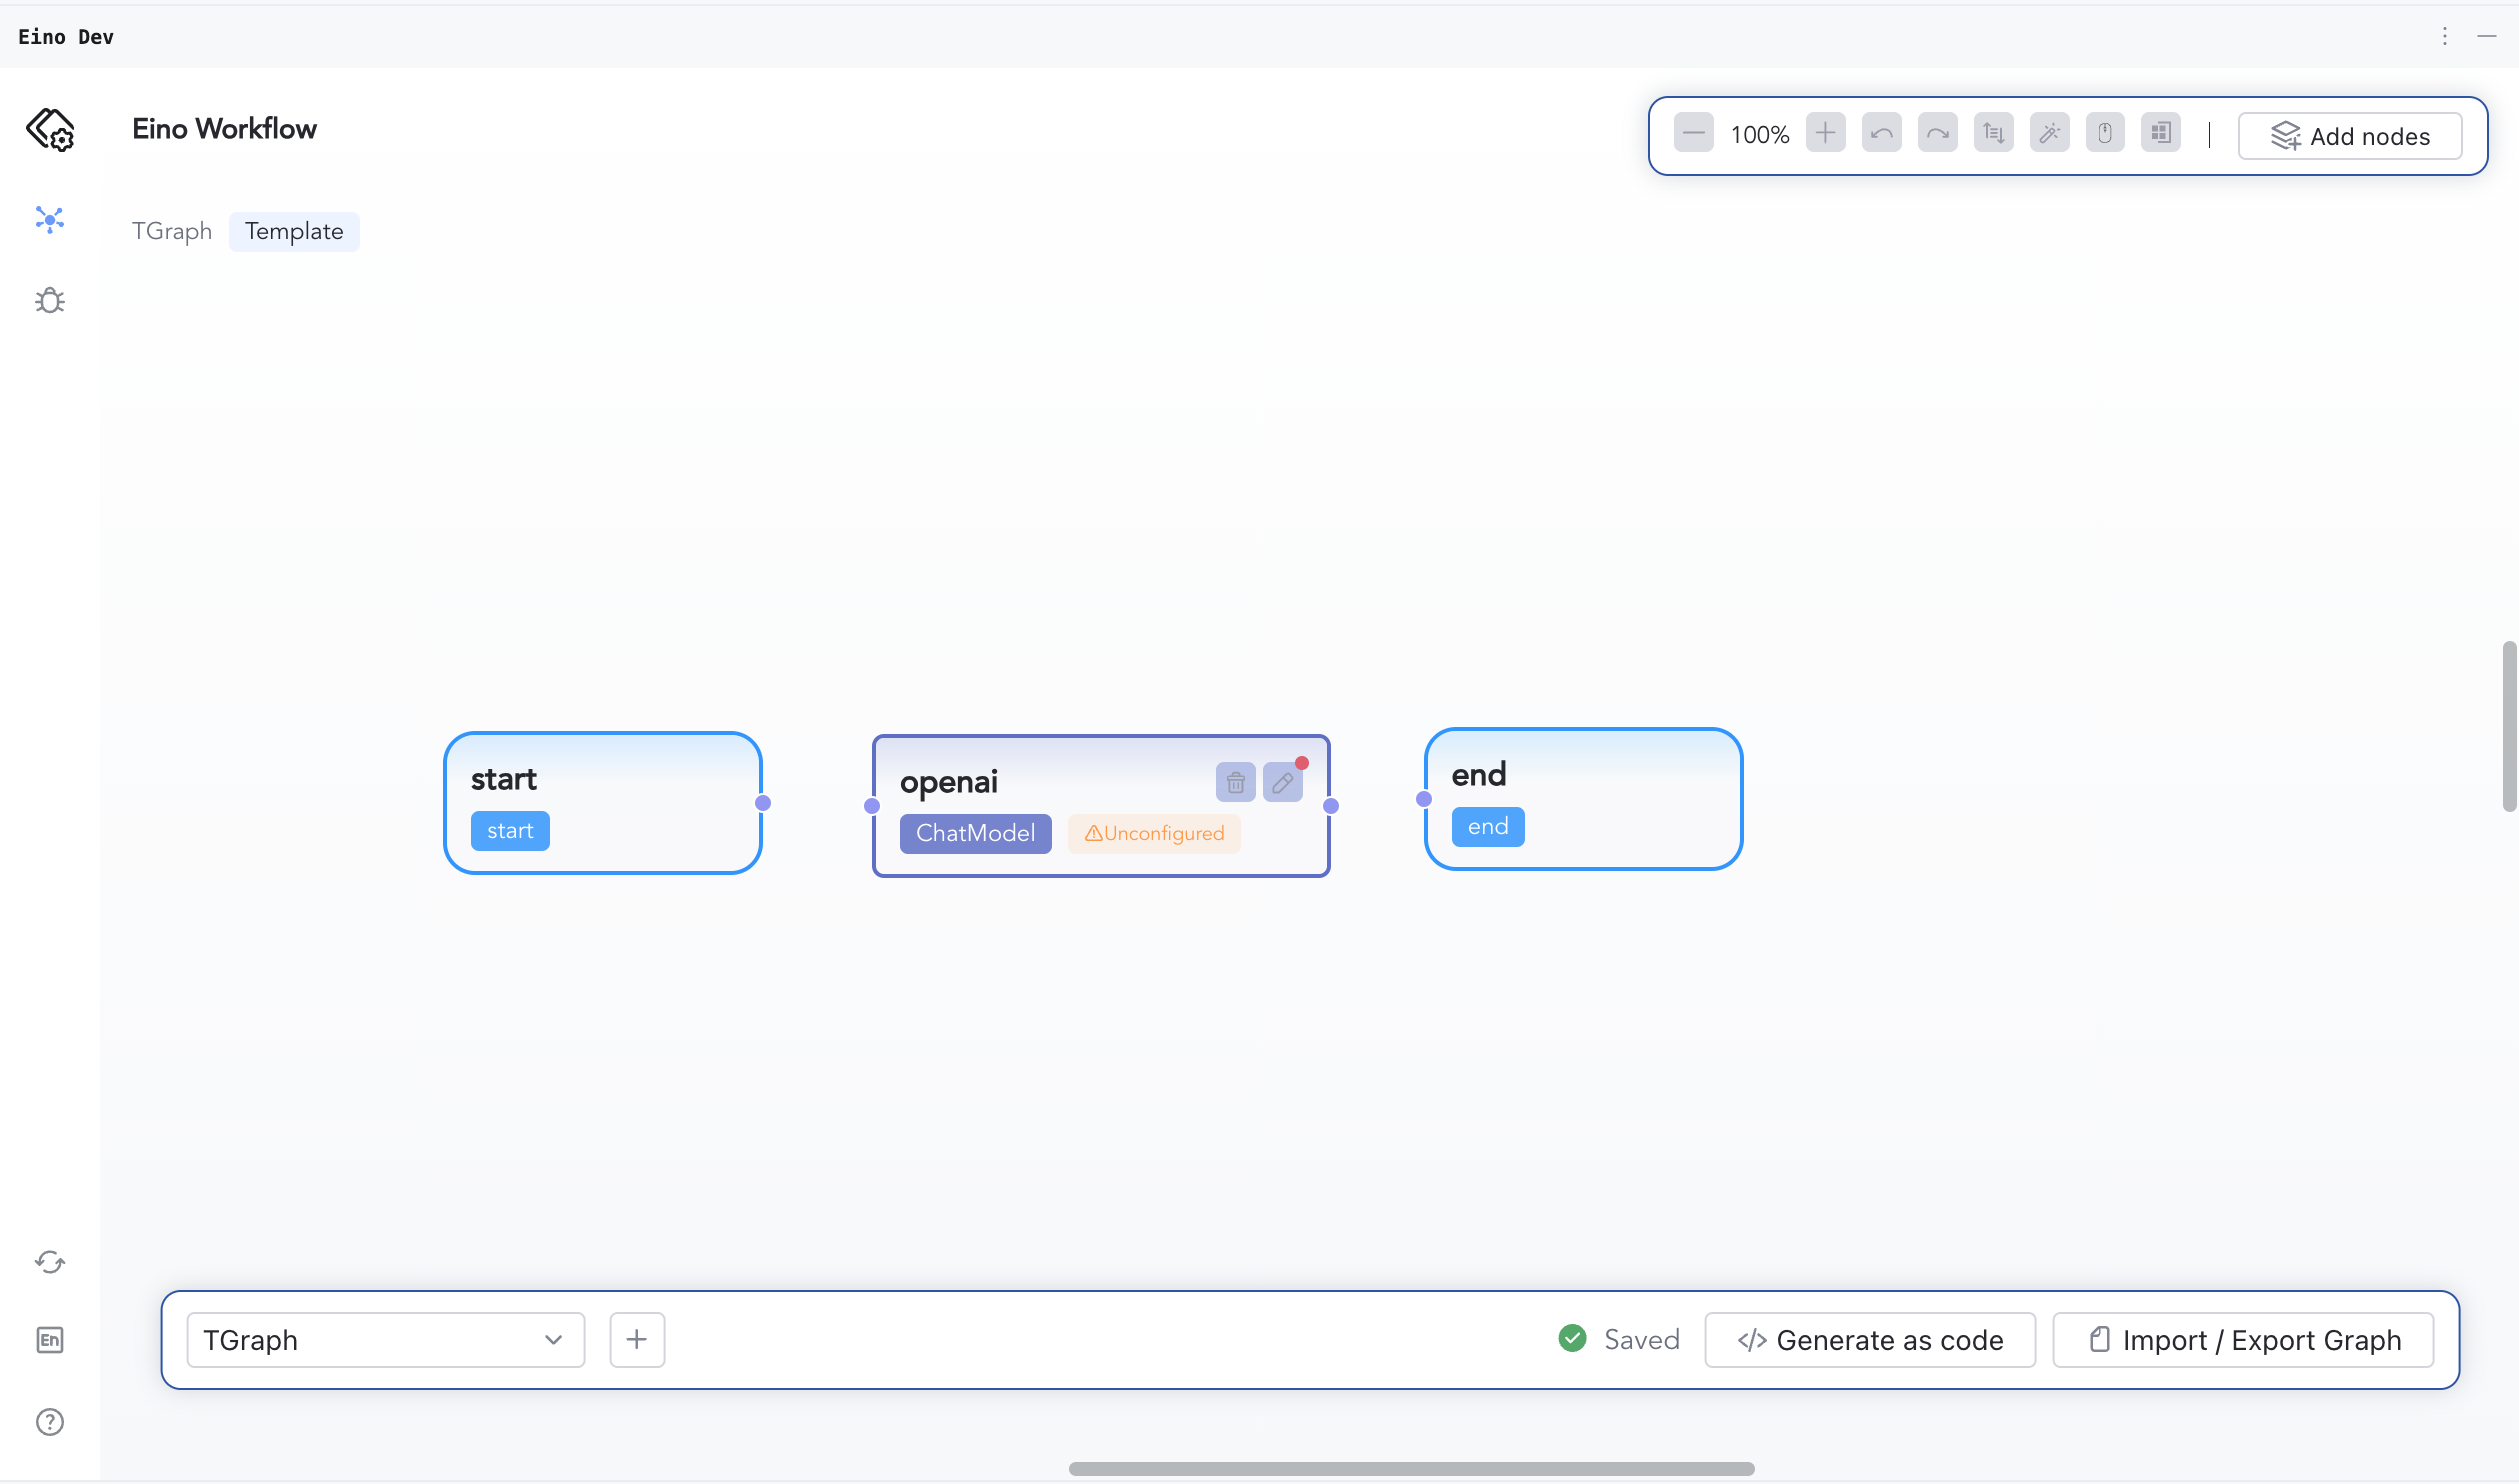Toggle the minimap panel icon
The width and height of the screenshot is (2519, 1484).
click(x=2161, y=133)
